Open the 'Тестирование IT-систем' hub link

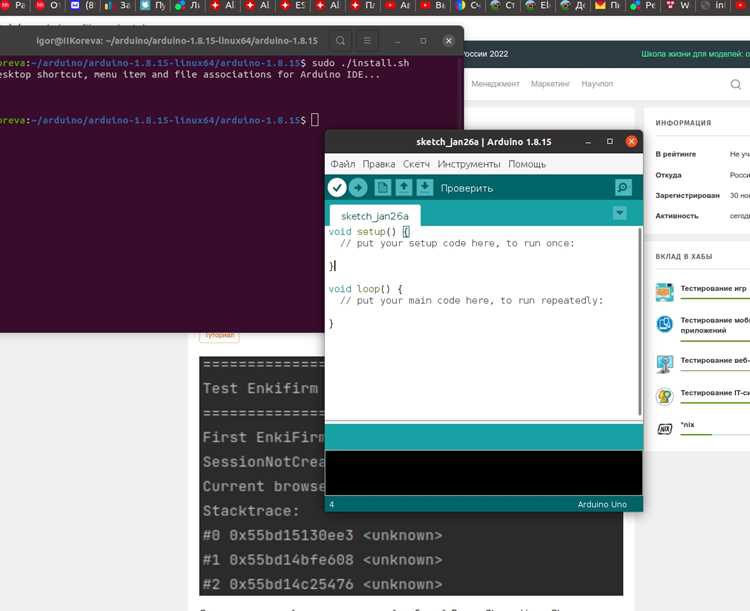click(715, 393)
